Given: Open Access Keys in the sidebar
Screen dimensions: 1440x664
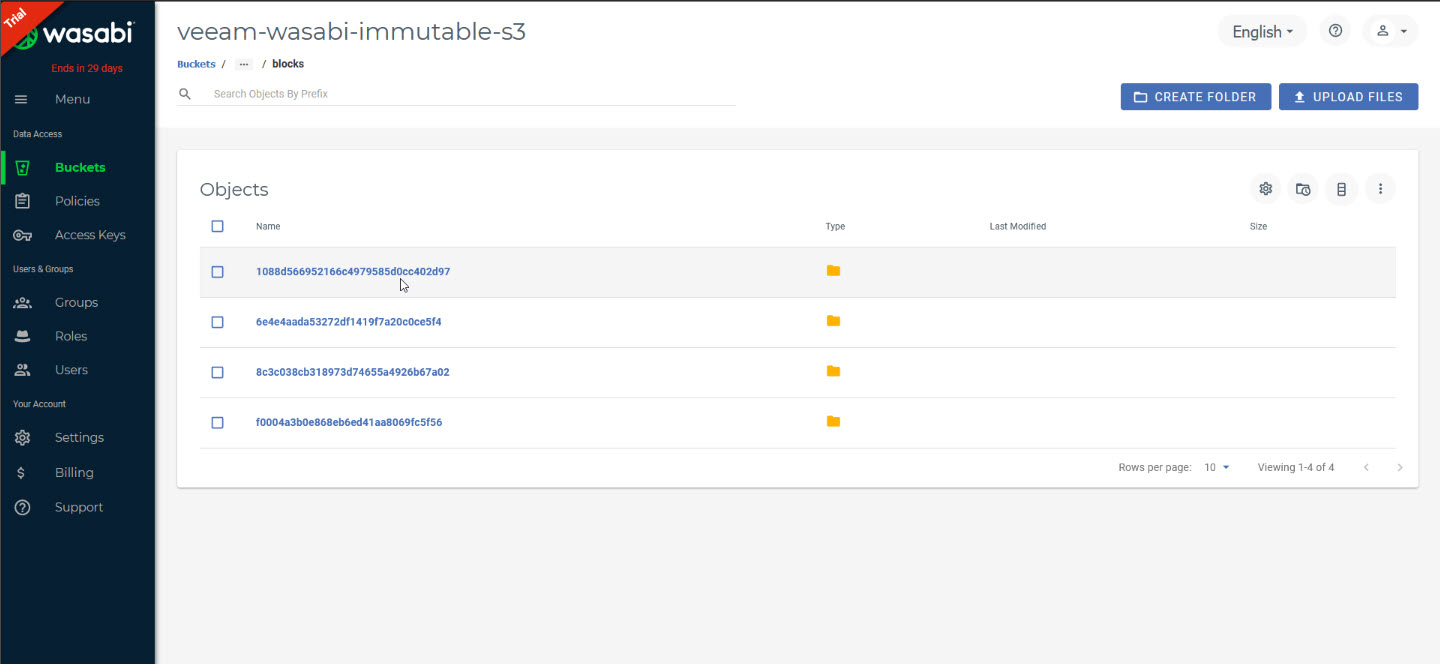Looking at the screenshot, I should pos(90,235).
